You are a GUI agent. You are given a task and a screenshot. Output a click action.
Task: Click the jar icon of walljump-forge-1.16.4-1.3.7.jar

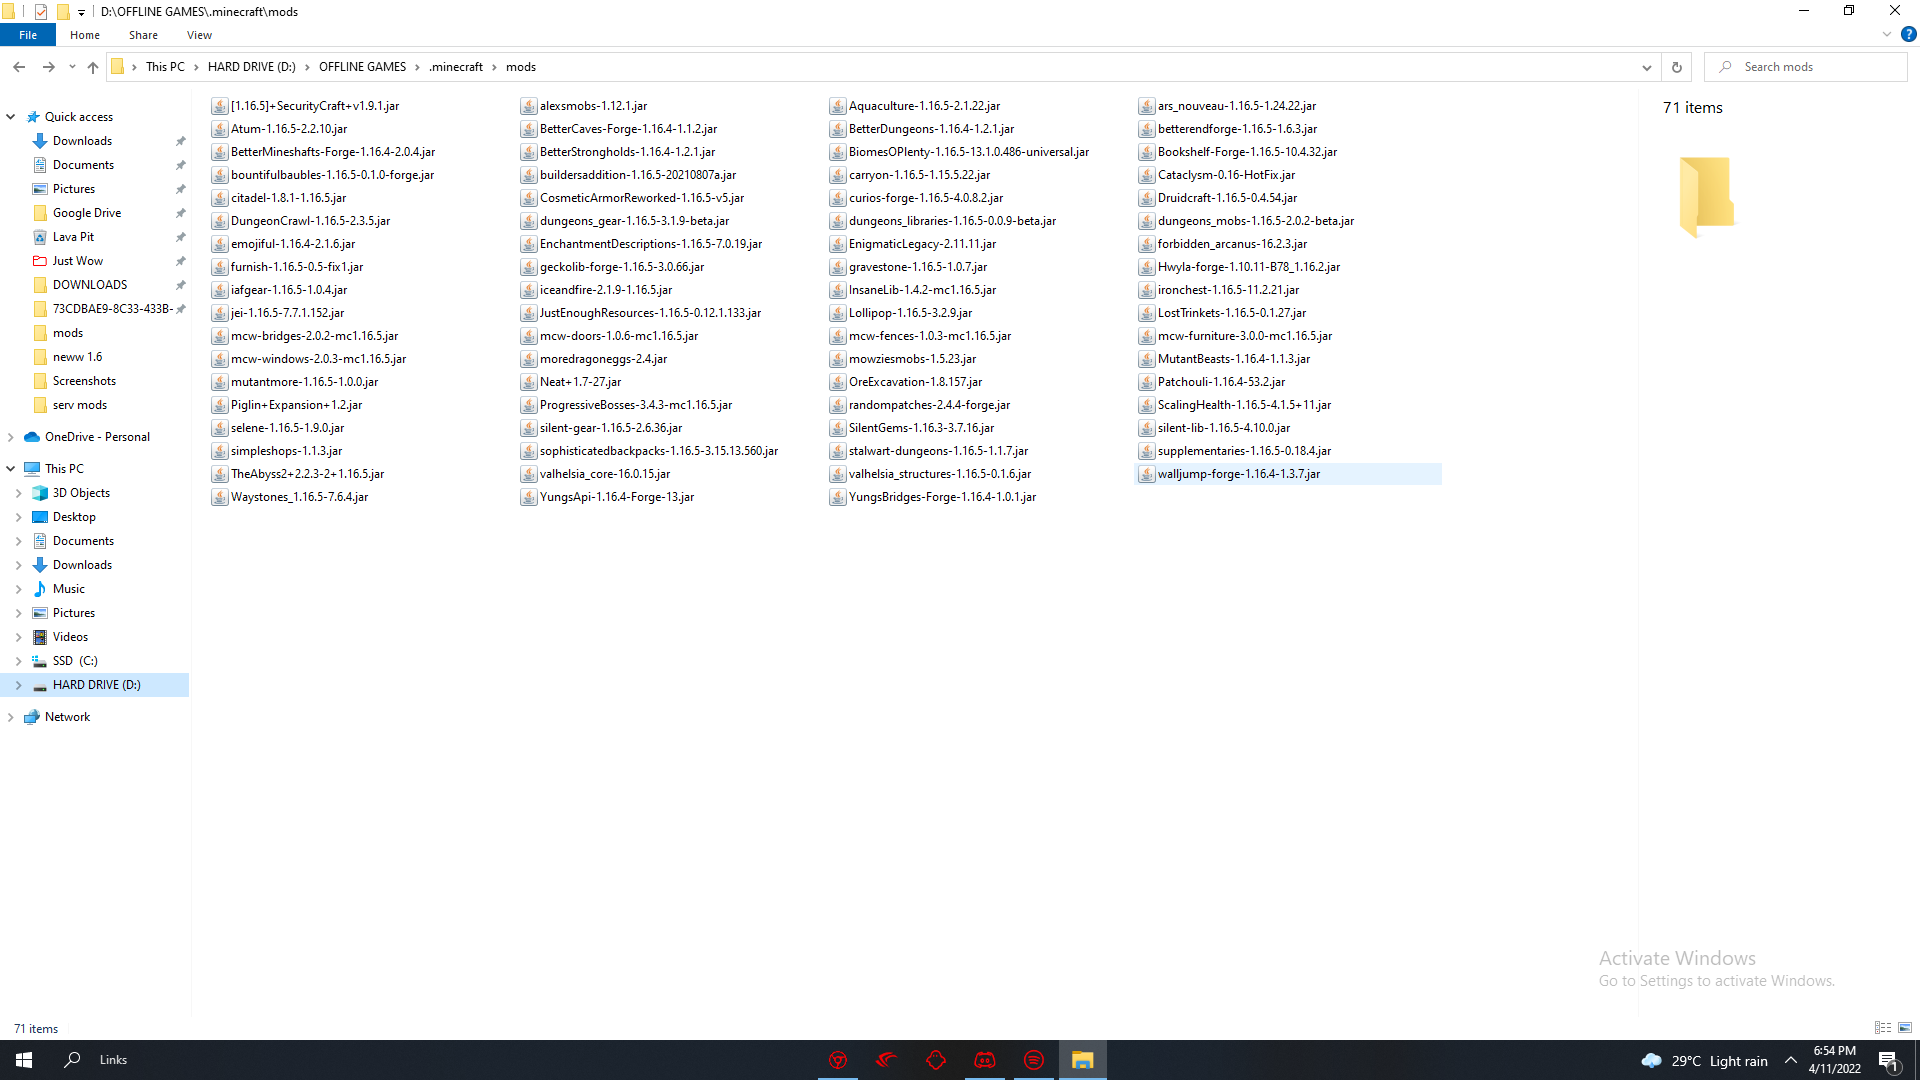[x=1147, y=474]
